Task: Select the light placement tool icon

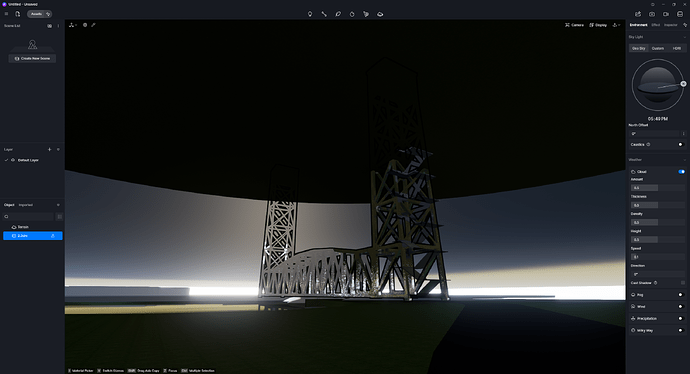Action: point(310,14)
